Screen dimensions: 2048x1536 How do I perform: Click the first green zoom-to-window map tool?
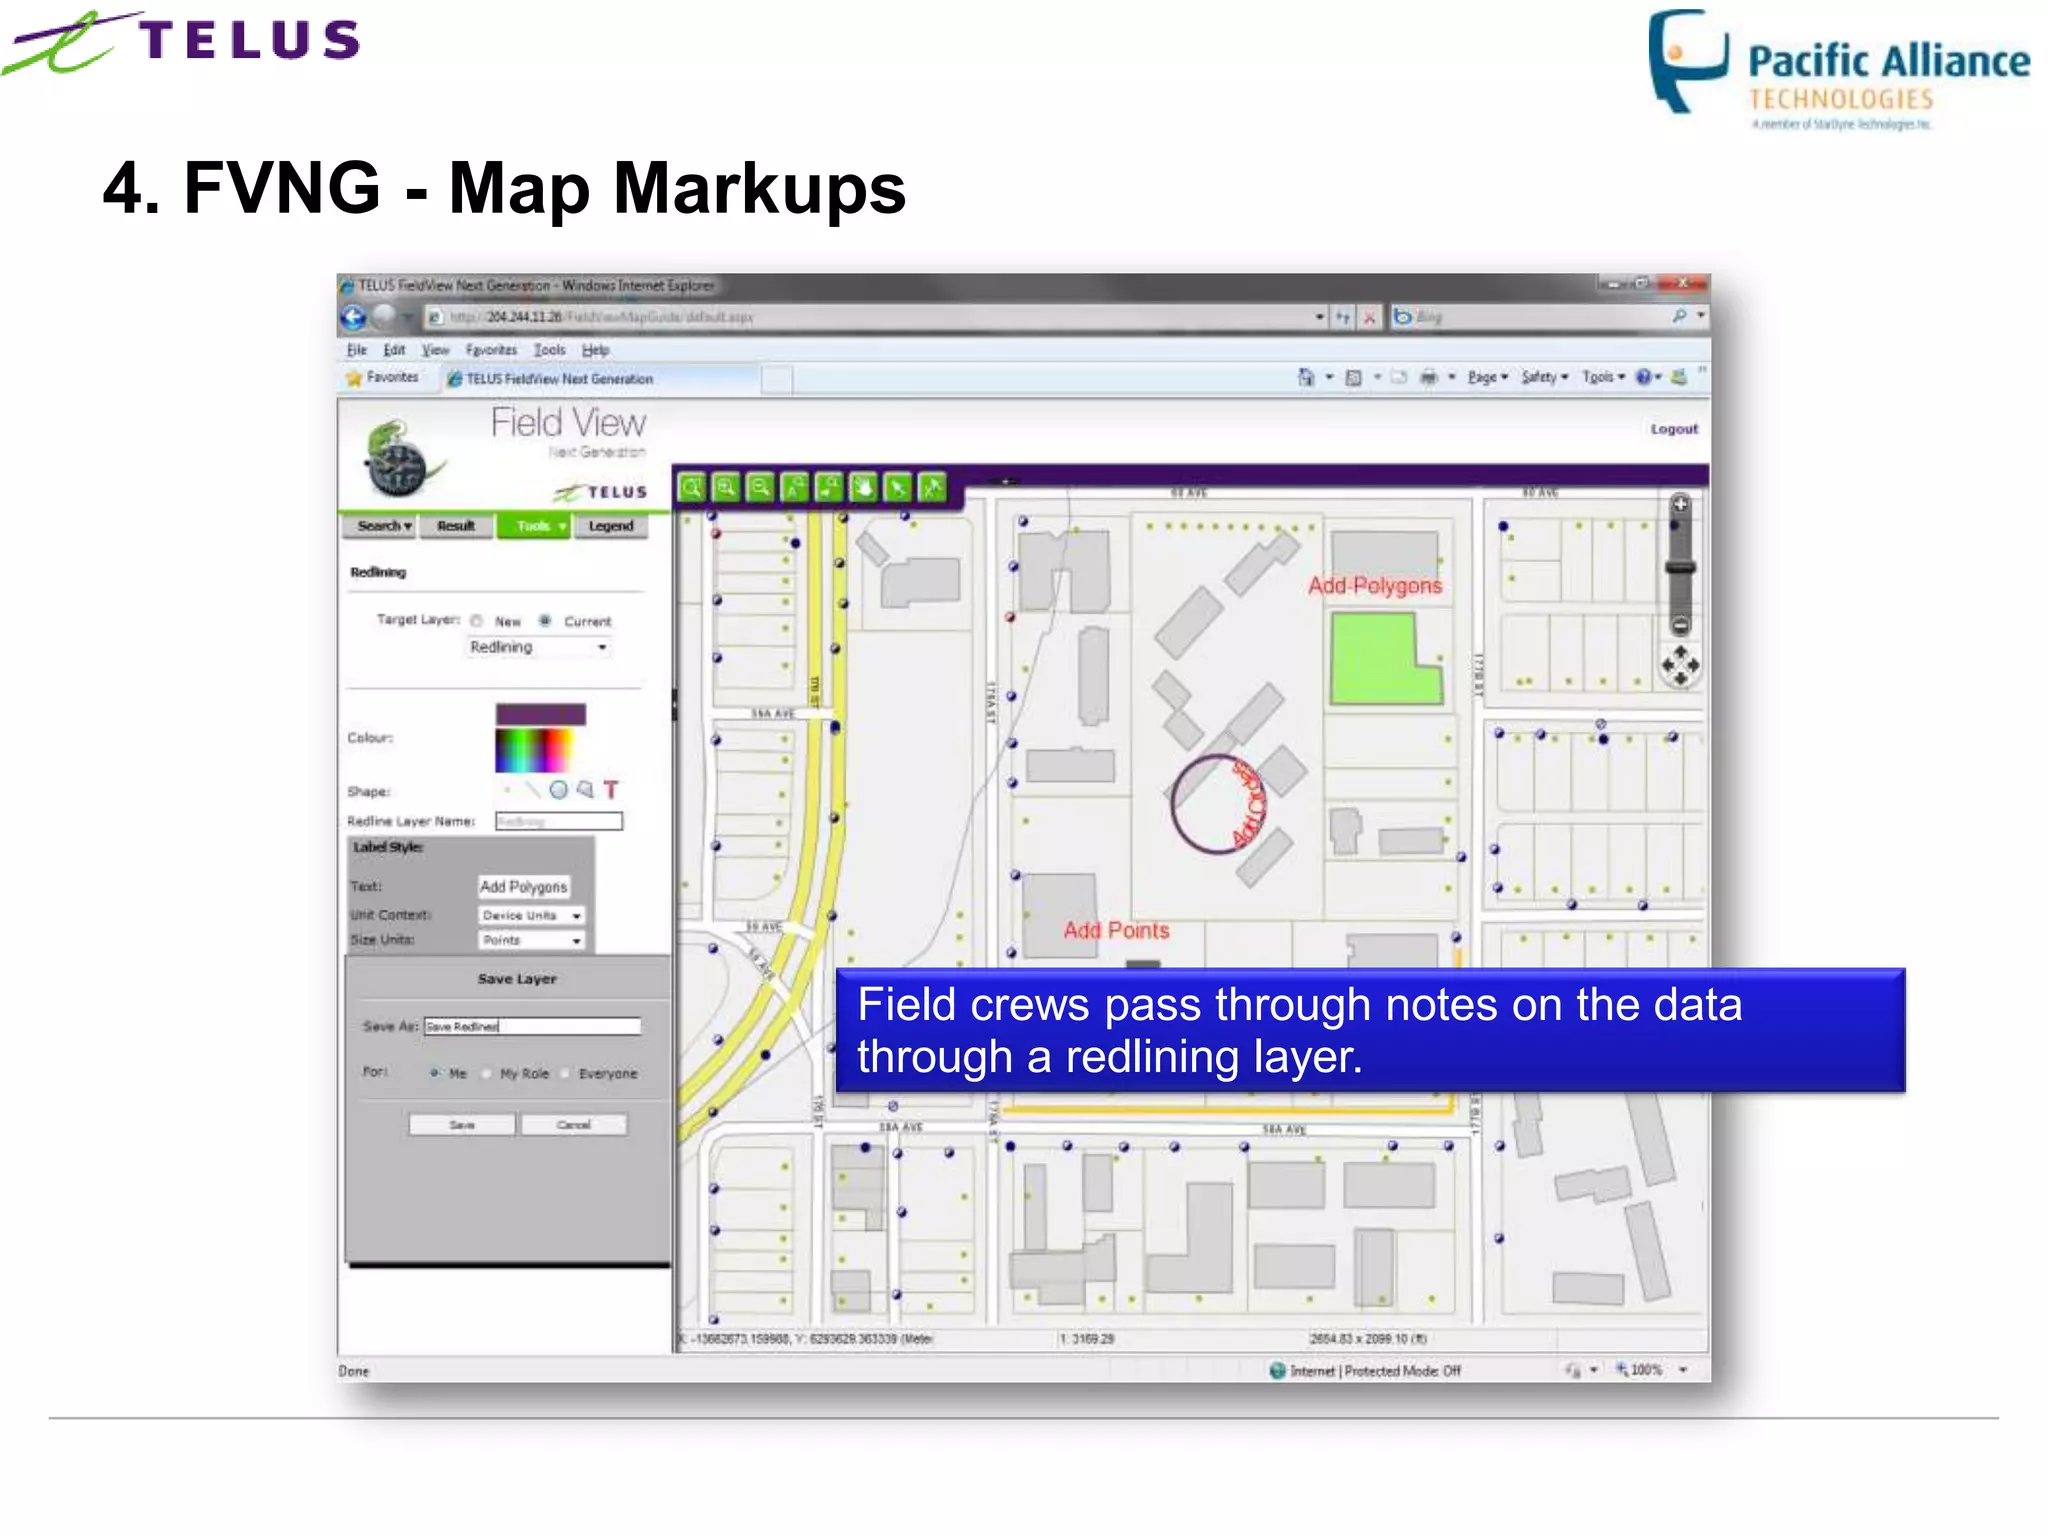tap(692, 488)
